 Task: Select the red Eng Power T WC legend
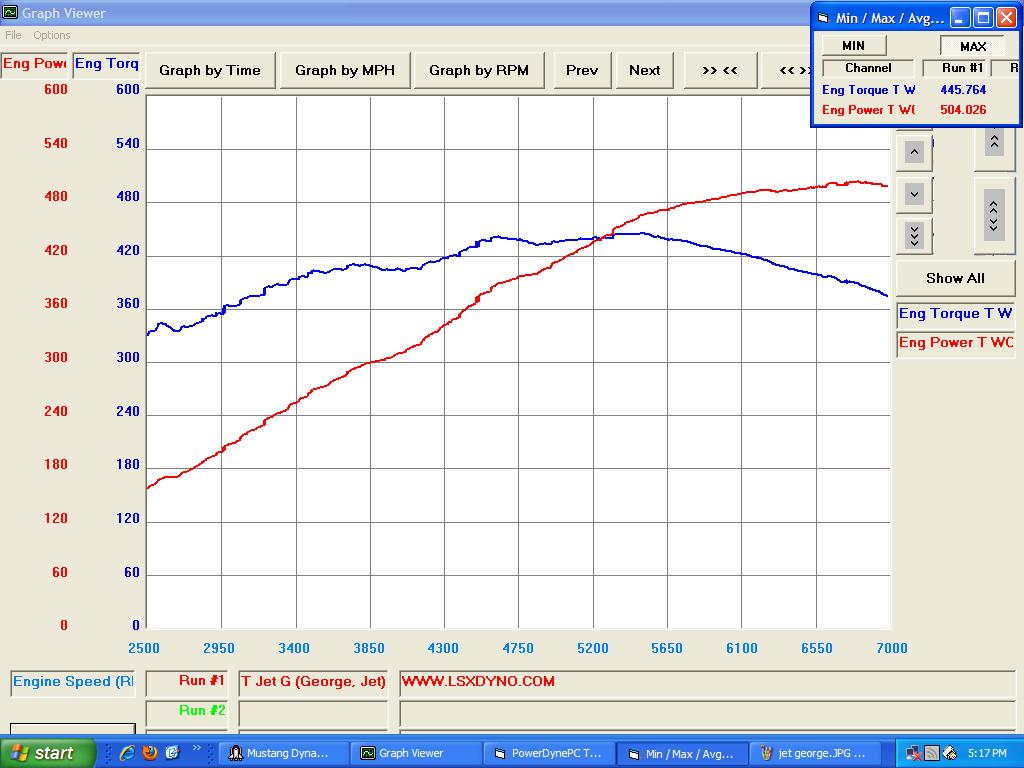pos(955,343)
